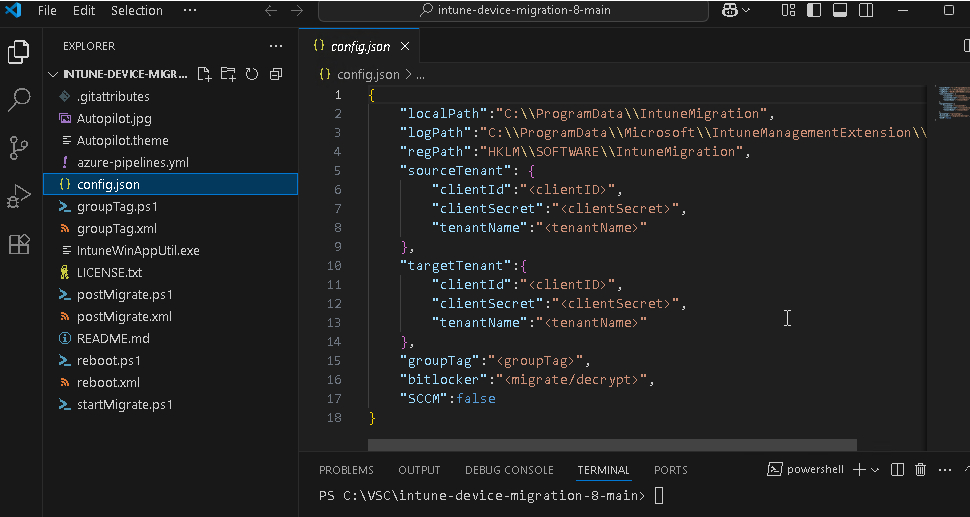Click the "sourceTenant" key on line 5
This screenshot has height=517, width=970.
pos(453,170)
